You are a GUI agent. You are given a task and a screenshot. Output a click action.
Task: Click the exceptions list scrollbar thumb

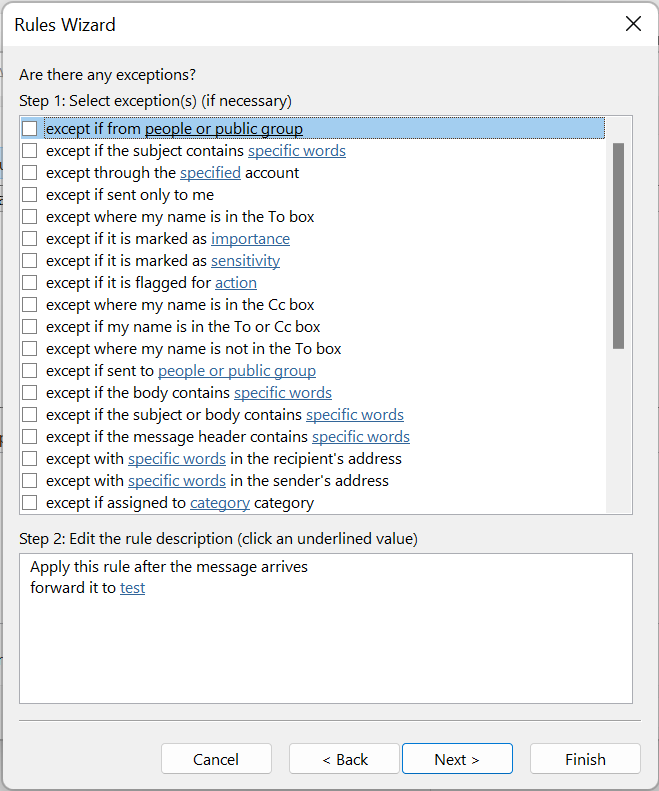[x=618, y=246]
